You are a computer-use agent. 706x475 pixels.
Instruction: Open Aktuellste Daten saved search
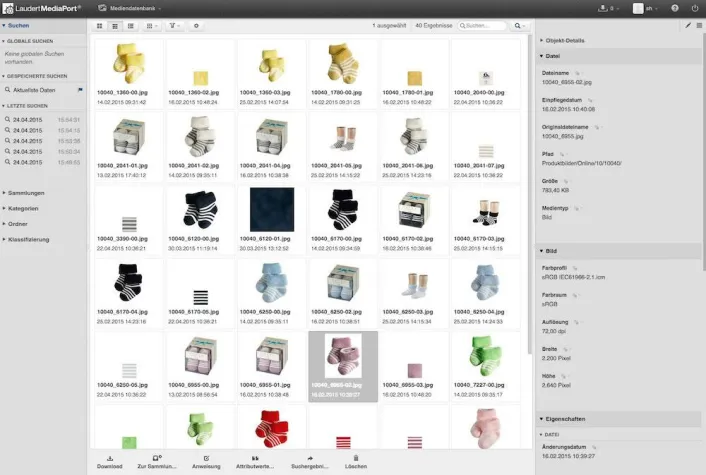(x=40, y=90)
